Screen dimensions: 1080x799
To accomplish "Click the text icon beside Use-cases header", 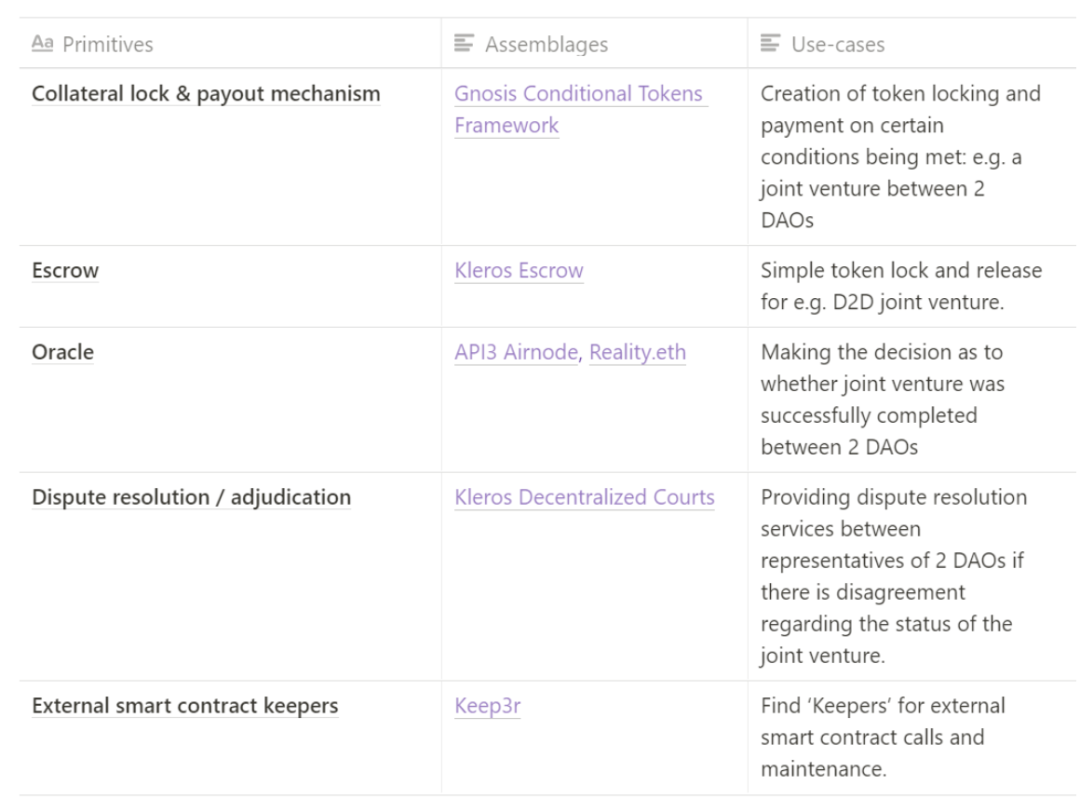I will pyautogui.click(x=770, y=44).
